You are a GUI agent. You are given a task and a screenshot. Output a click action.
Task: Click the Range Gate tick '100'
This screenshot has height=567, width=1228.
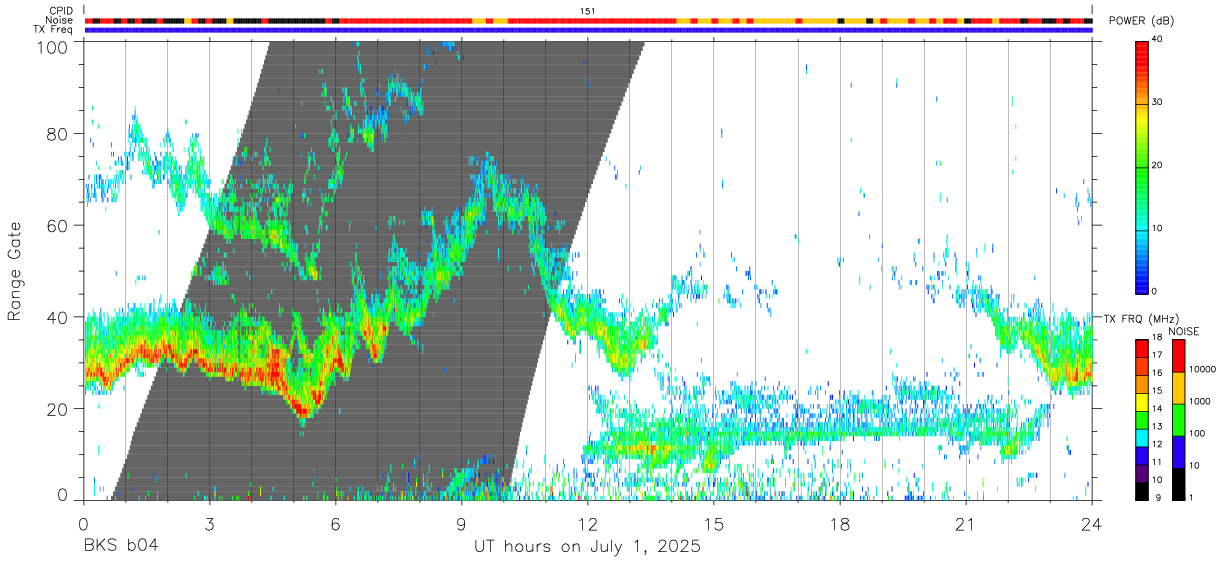tap(53, 47)
